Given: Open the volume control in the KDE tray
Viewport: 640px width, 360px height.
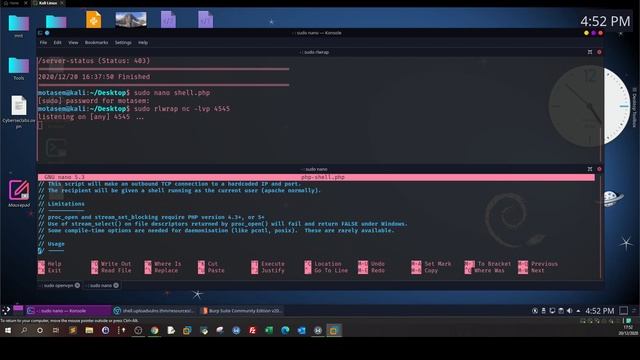Looking at the screenshot, I should pos(569,311).
